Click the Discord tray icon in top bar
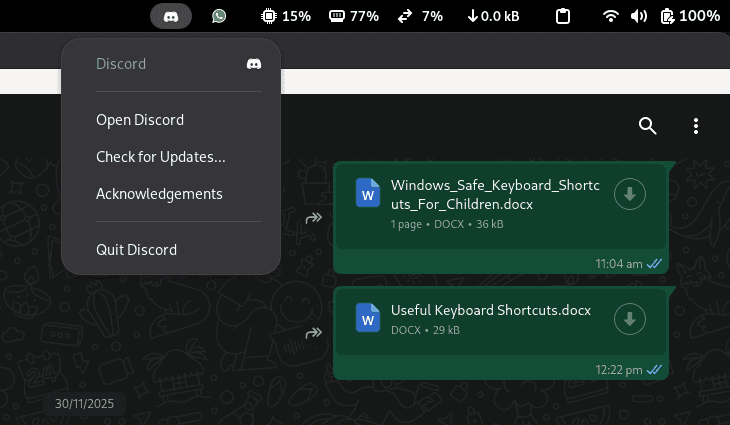The width and height of the screenshot is (730, 425). pos(170,16)
